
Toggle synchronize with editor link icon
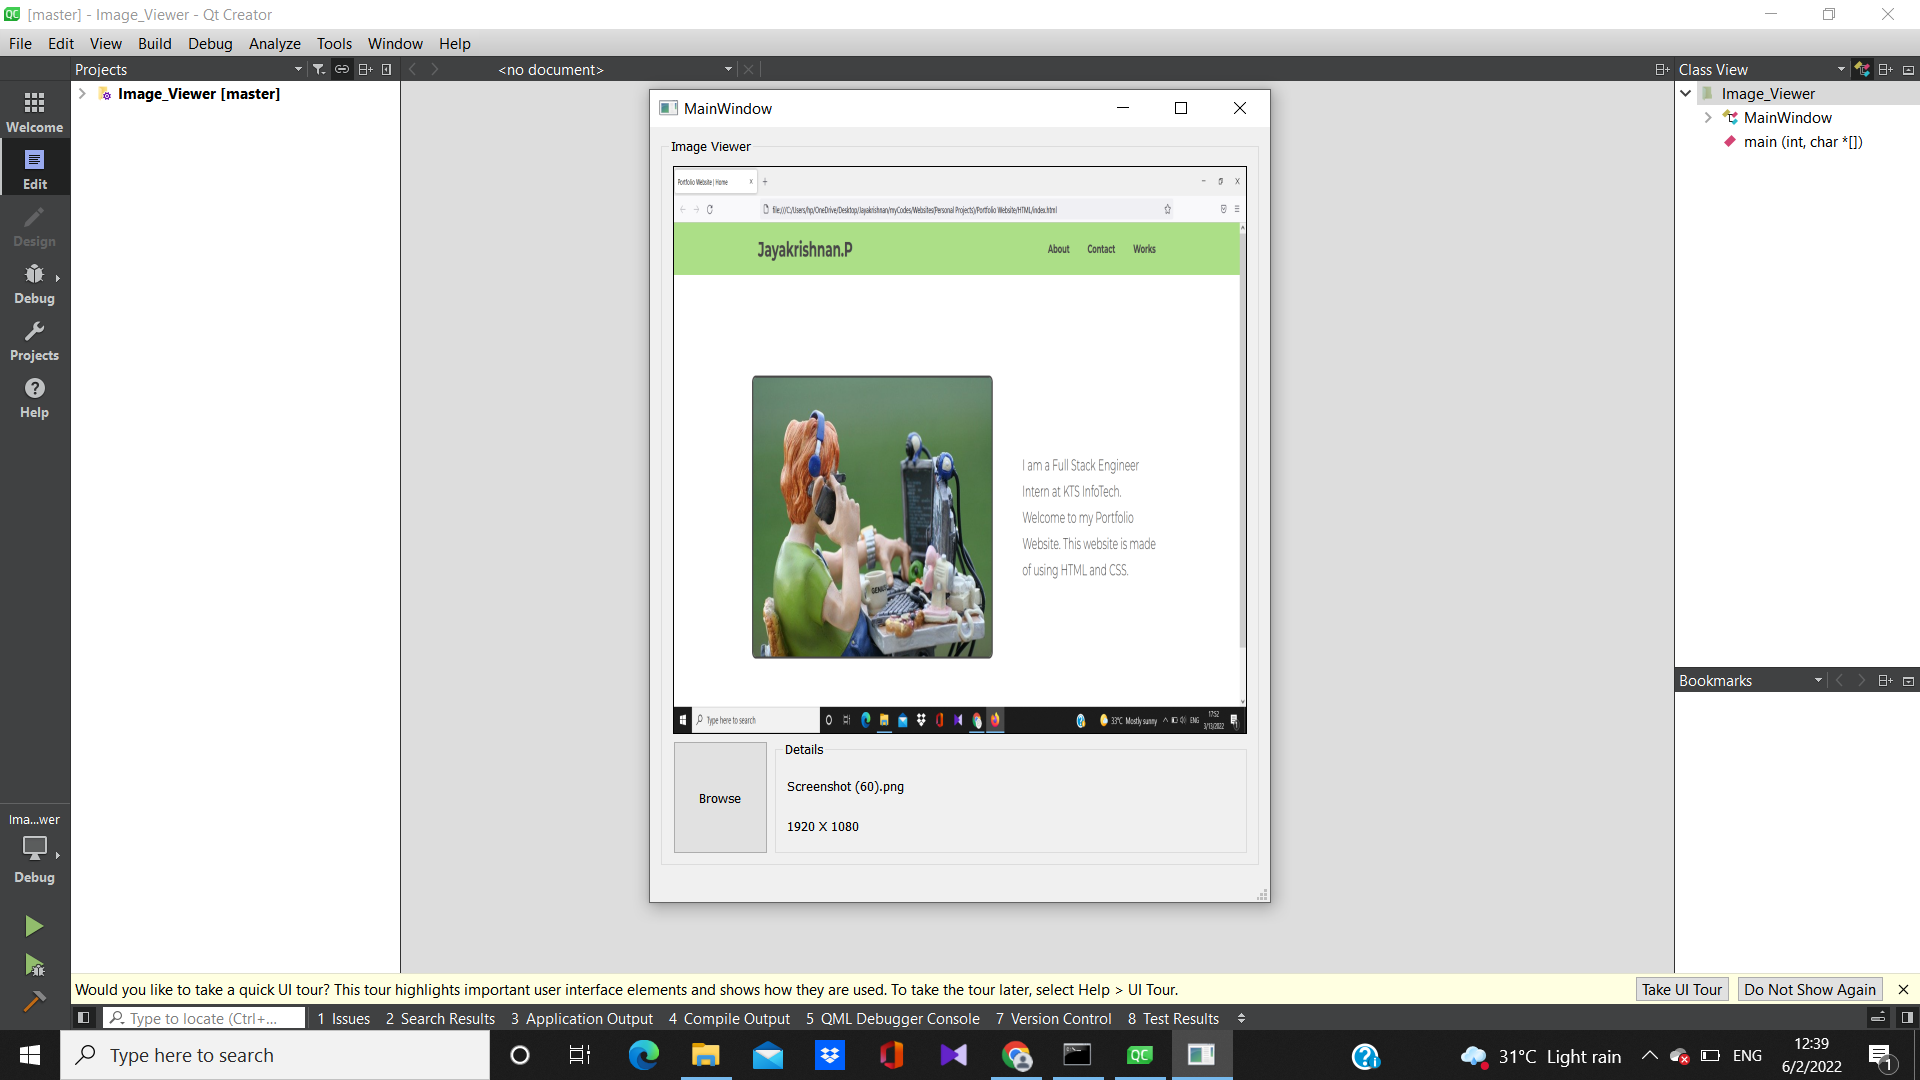[x=342, y=69]
